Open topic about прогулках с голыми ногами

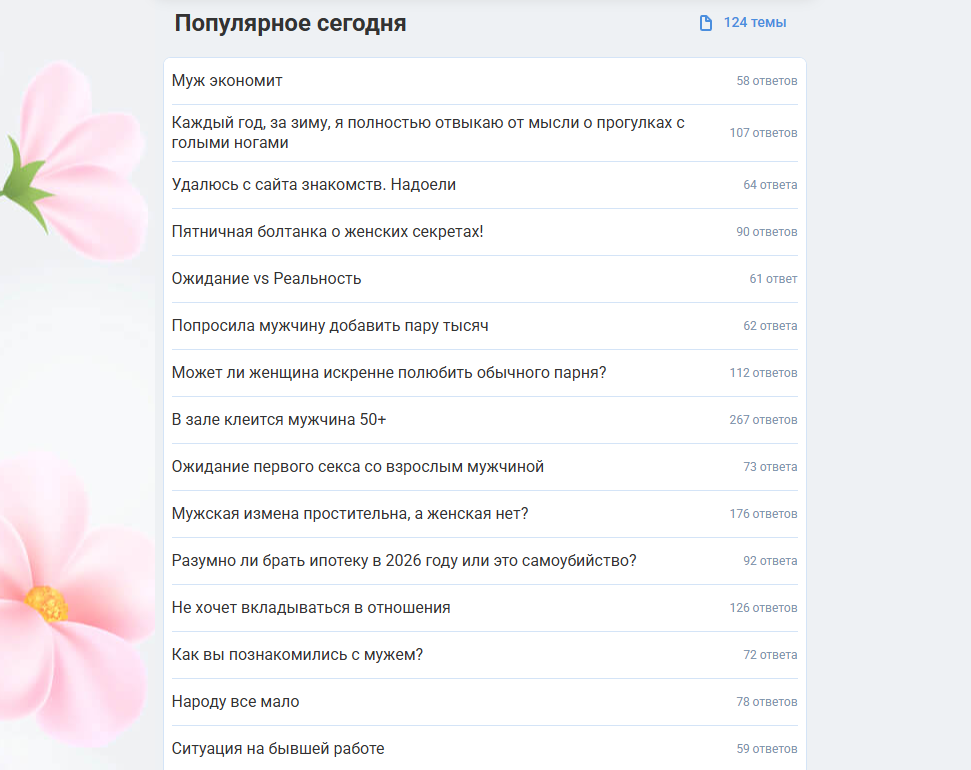[428, 133]
